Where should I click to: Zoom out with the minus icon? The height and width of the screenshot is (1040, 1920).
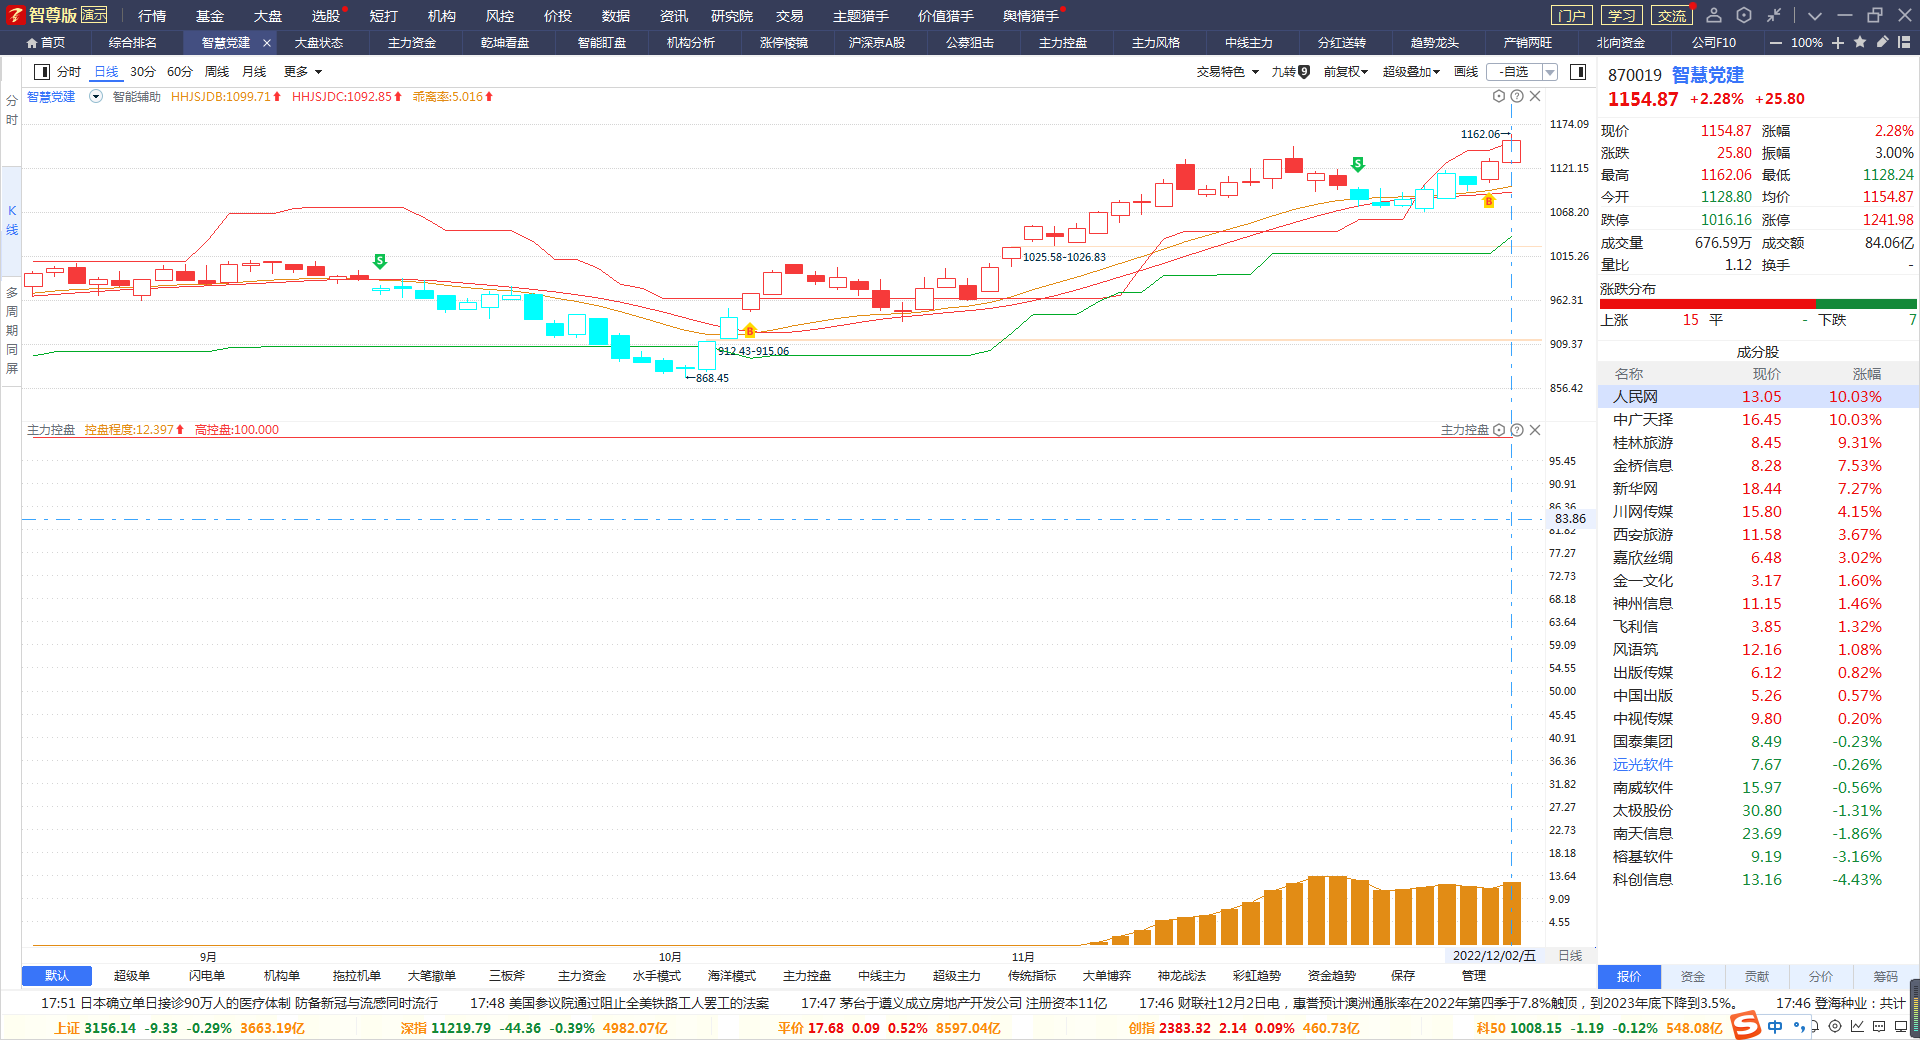click(1776, 43)
